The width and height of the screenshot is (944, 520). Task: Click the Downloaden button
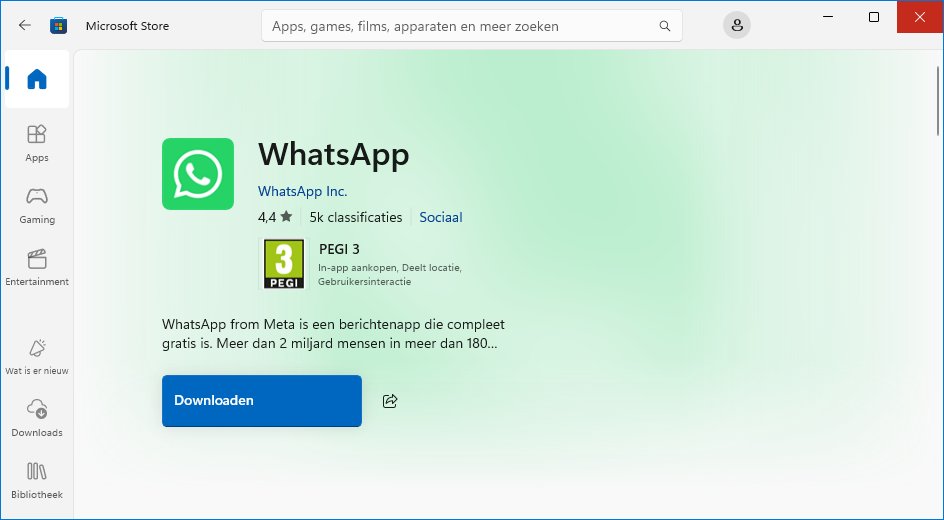tap(262, 401)
